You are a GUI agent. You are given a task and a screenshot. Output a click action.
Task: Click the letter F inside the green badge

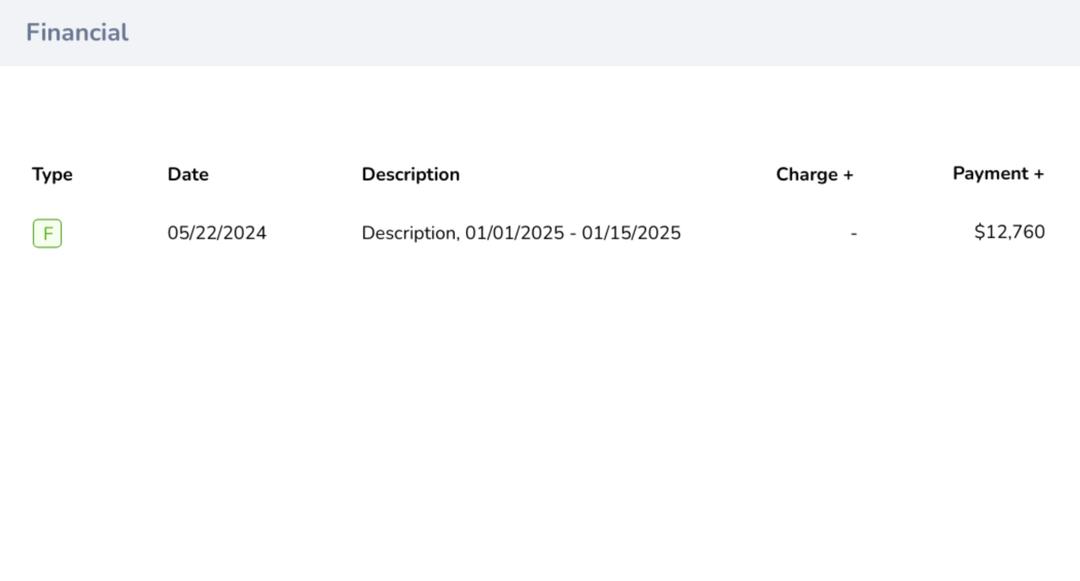coord(47,234)
